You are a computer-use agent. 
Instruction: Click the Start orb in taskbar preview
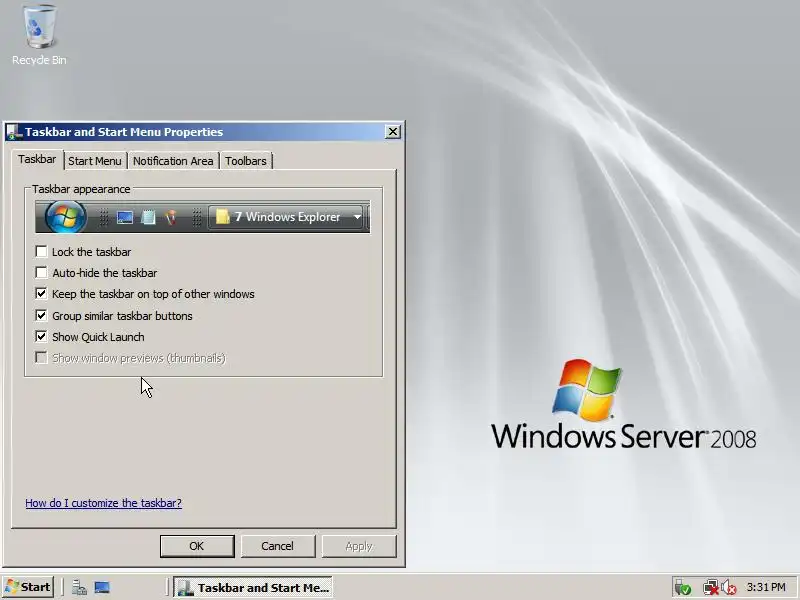coord(65,217)
